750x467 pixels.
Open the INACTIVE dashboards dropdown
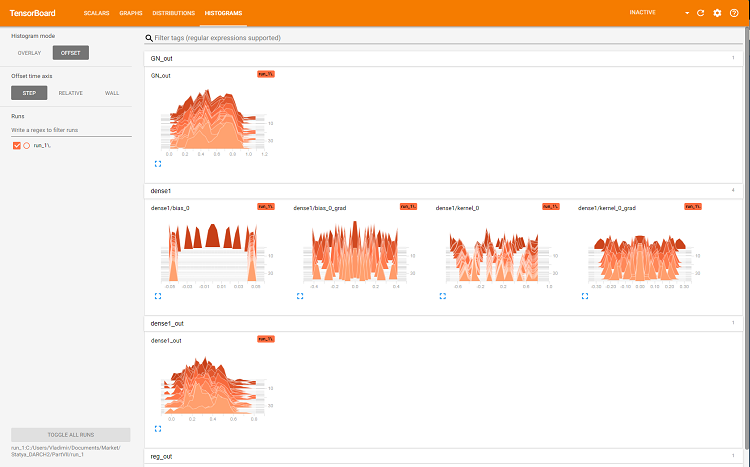click(659, 13)
